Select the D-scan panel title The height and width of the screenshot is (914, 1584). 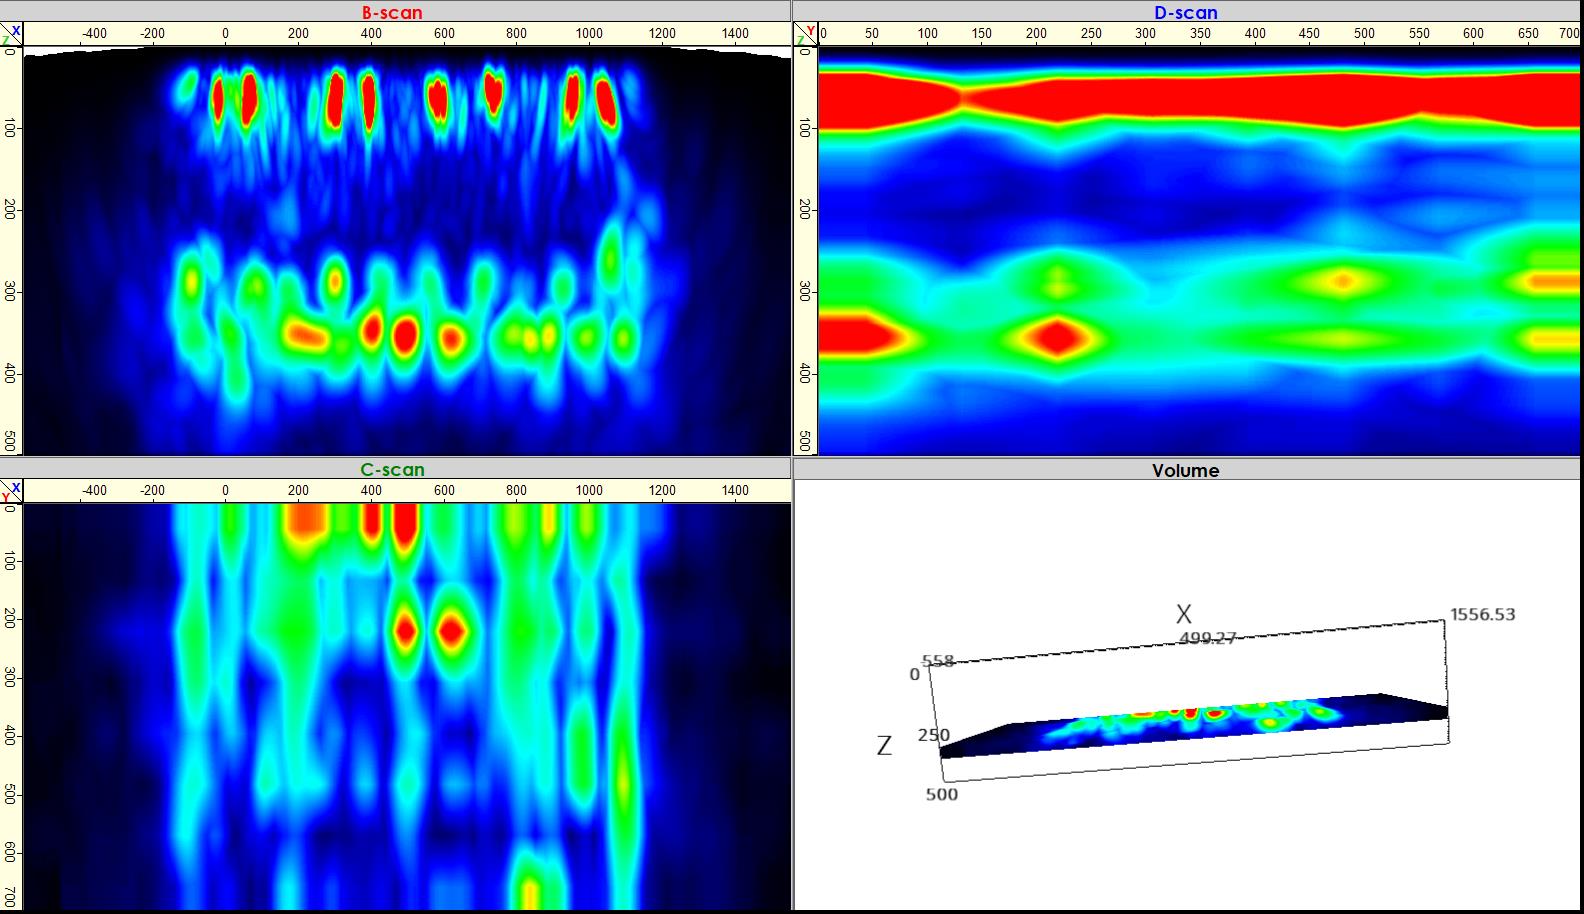click(x=1186, y=13)
